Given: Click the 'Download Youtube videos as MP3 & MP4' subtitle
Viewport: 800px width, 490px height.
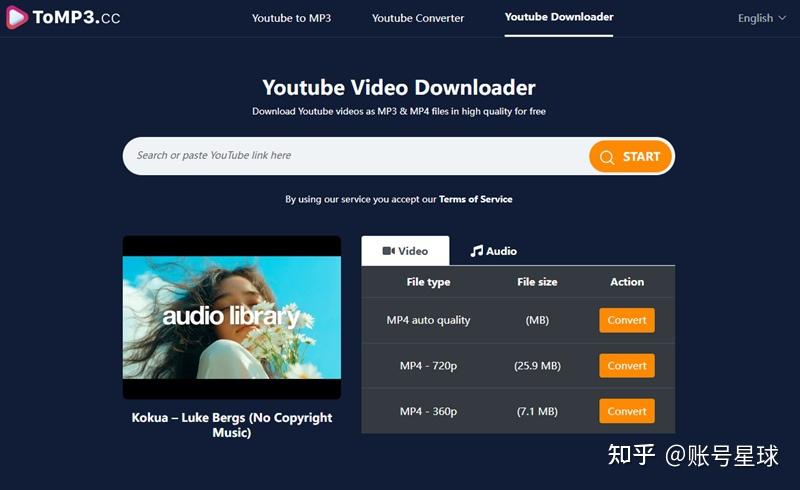Looking at the screenshot, I should pos(399,111).
